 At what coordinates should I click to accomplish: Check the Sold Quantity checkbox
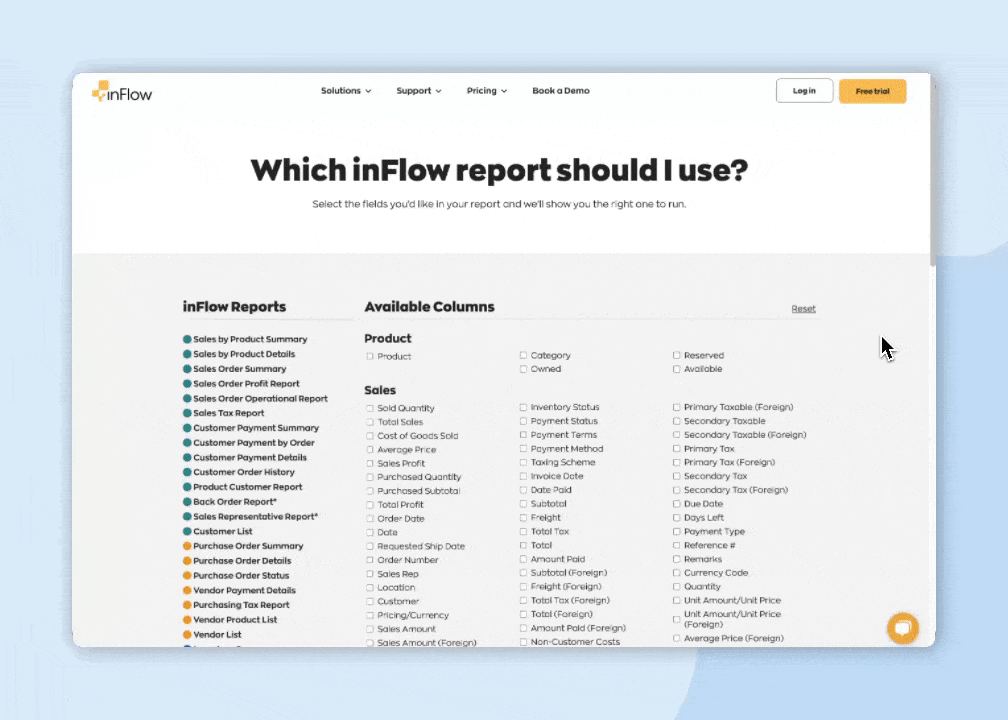pyautogui.click(x=370, y=407)
